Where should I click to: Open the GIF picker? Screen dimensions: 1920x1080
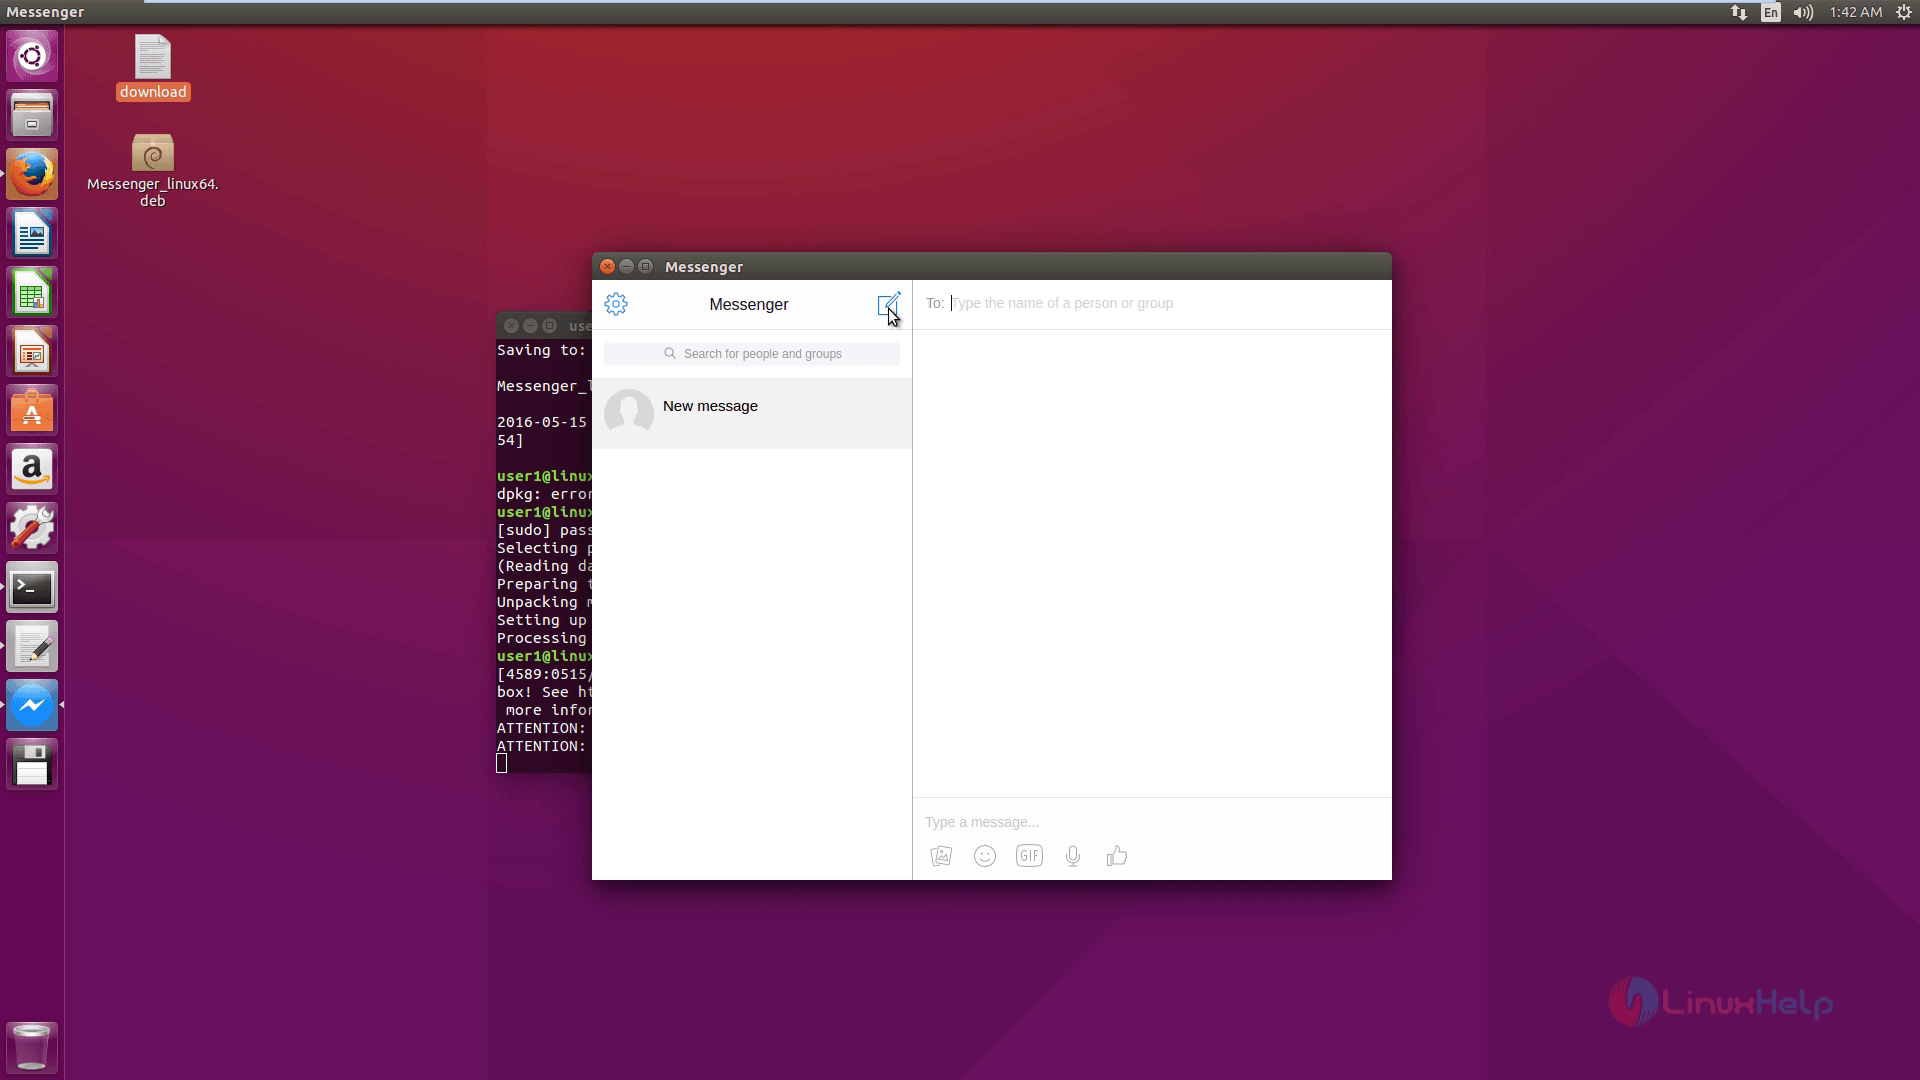tap(1029, 856)
